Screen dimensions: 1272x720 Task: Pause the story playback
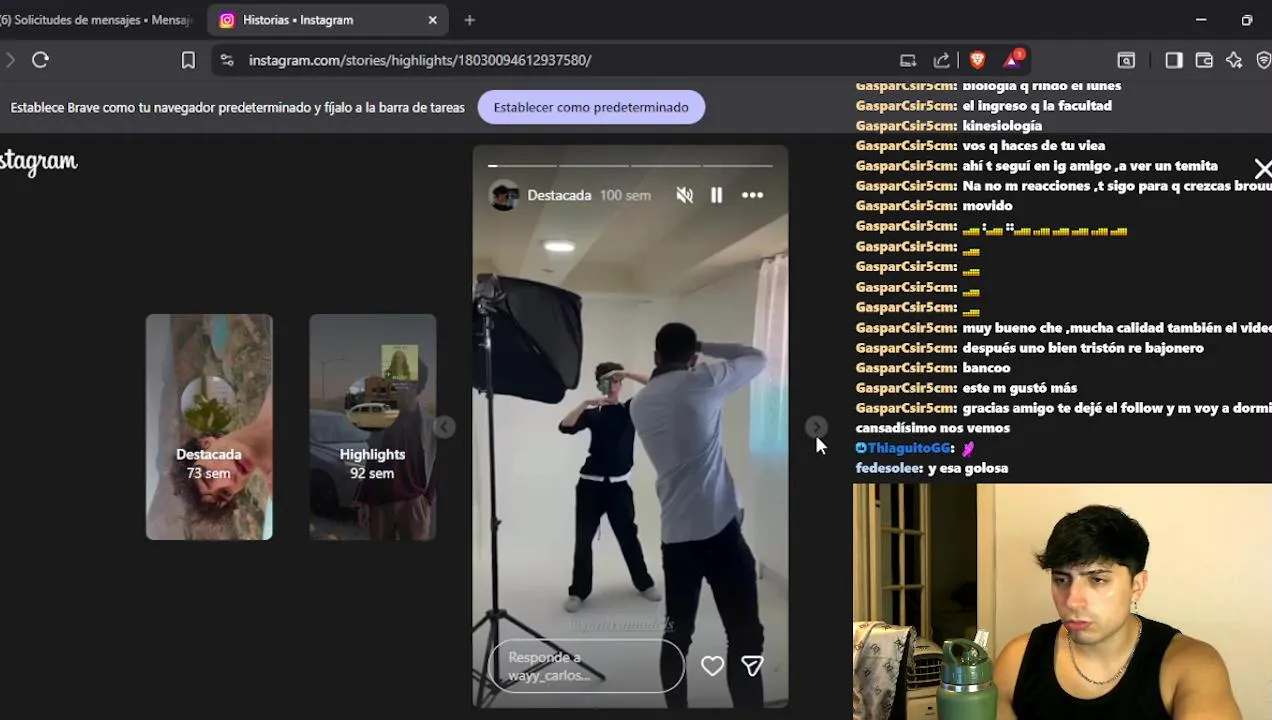(x=716, y=196)
